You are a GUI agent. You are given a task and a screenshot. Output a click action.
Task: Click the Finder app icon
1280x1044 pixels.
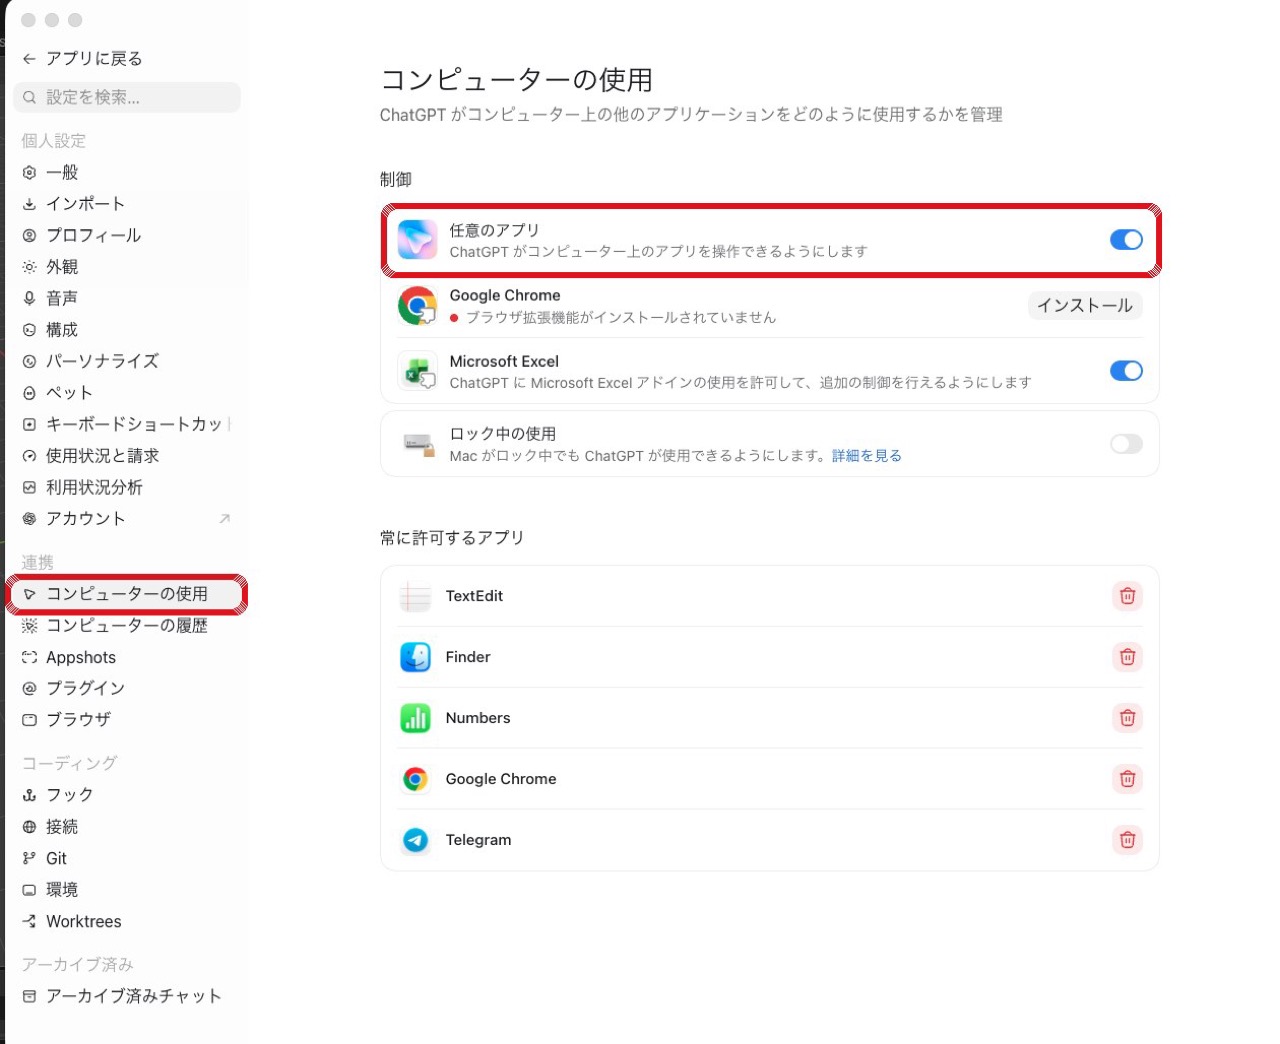point(415,657)
